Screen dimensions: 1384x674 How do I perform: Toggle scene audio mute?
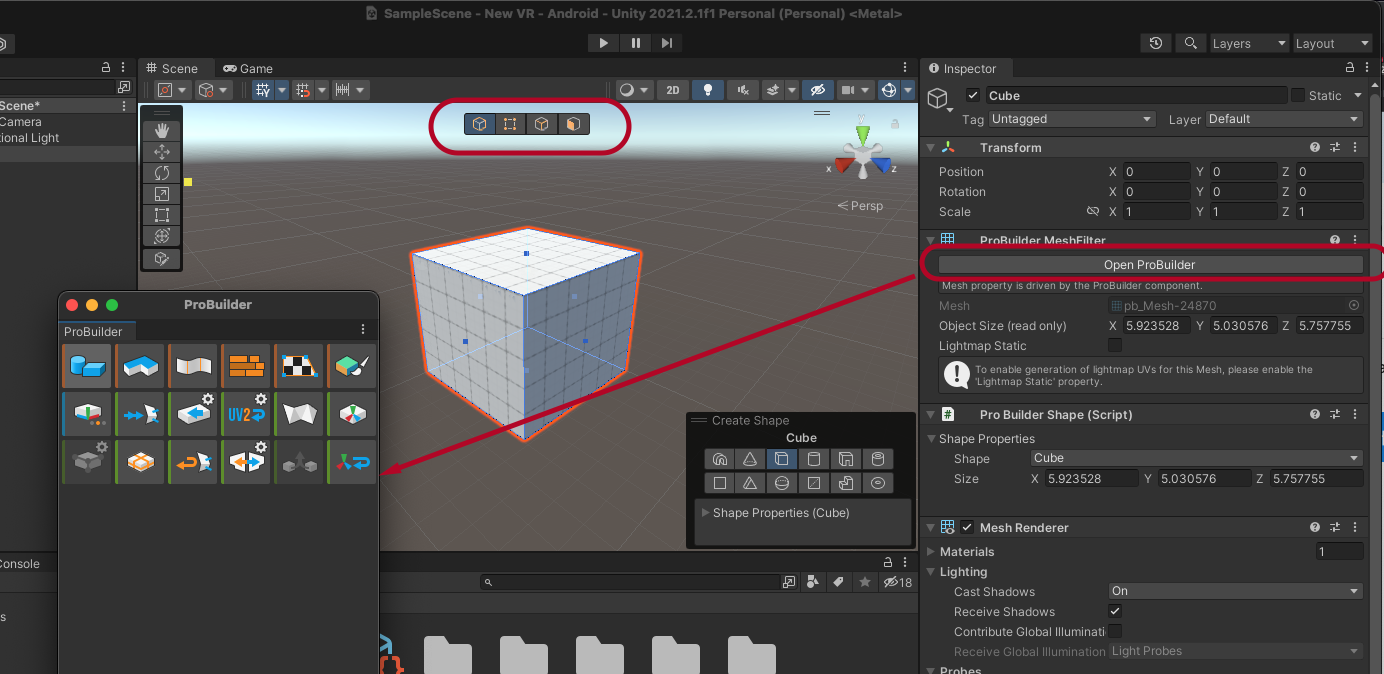point(742,90)
